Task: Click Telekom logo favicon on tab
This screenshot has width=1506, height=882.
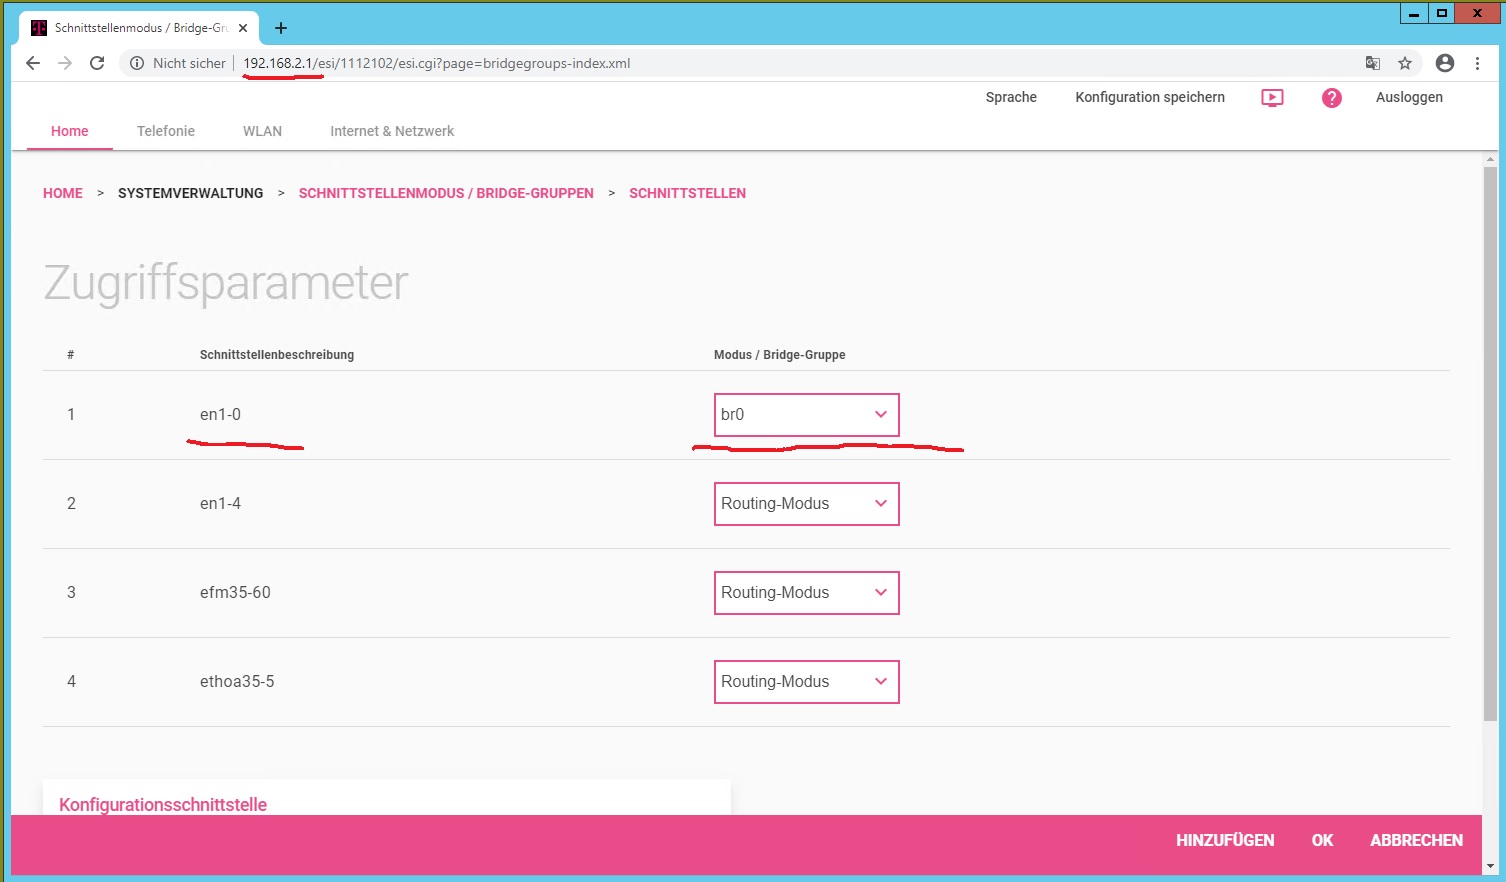Action: click(x=39, y=28)
